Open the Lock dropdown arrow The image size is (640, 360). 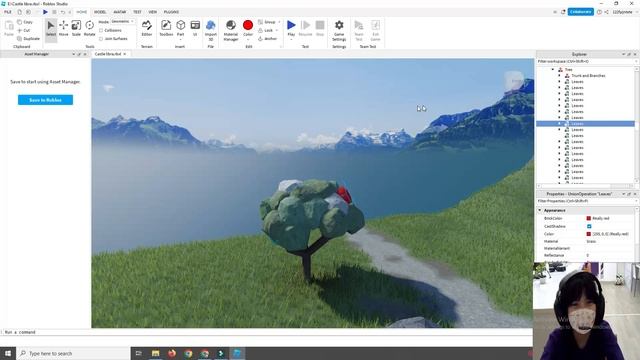(277, 30)
